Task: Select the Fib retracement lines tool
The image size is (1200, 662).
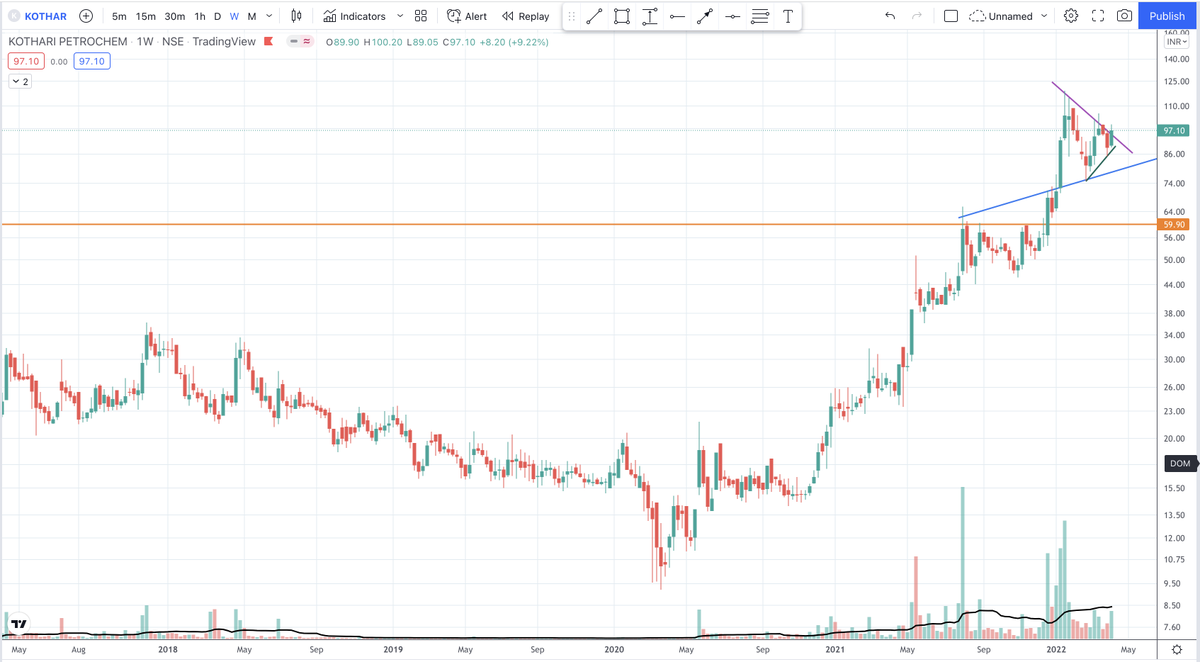Action: (760, 16)
